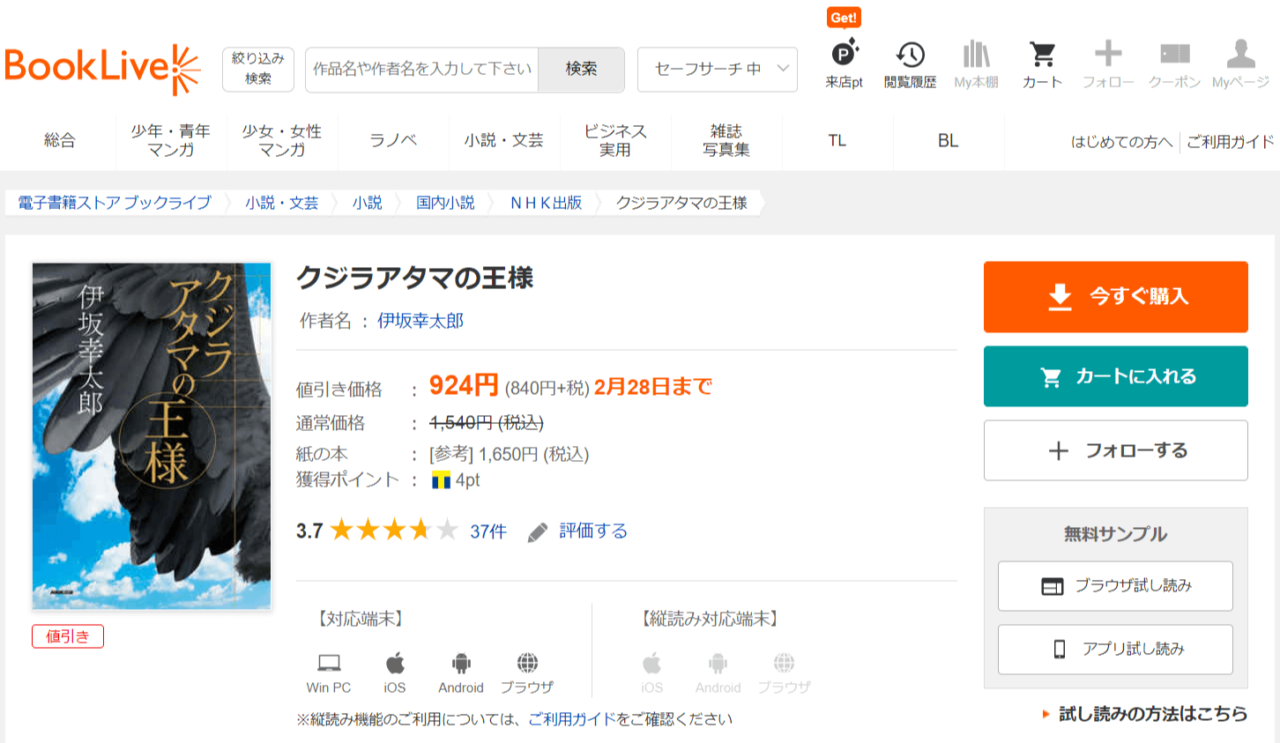Click the BookLive logo

pyautogui.click(x=103, y=68)
